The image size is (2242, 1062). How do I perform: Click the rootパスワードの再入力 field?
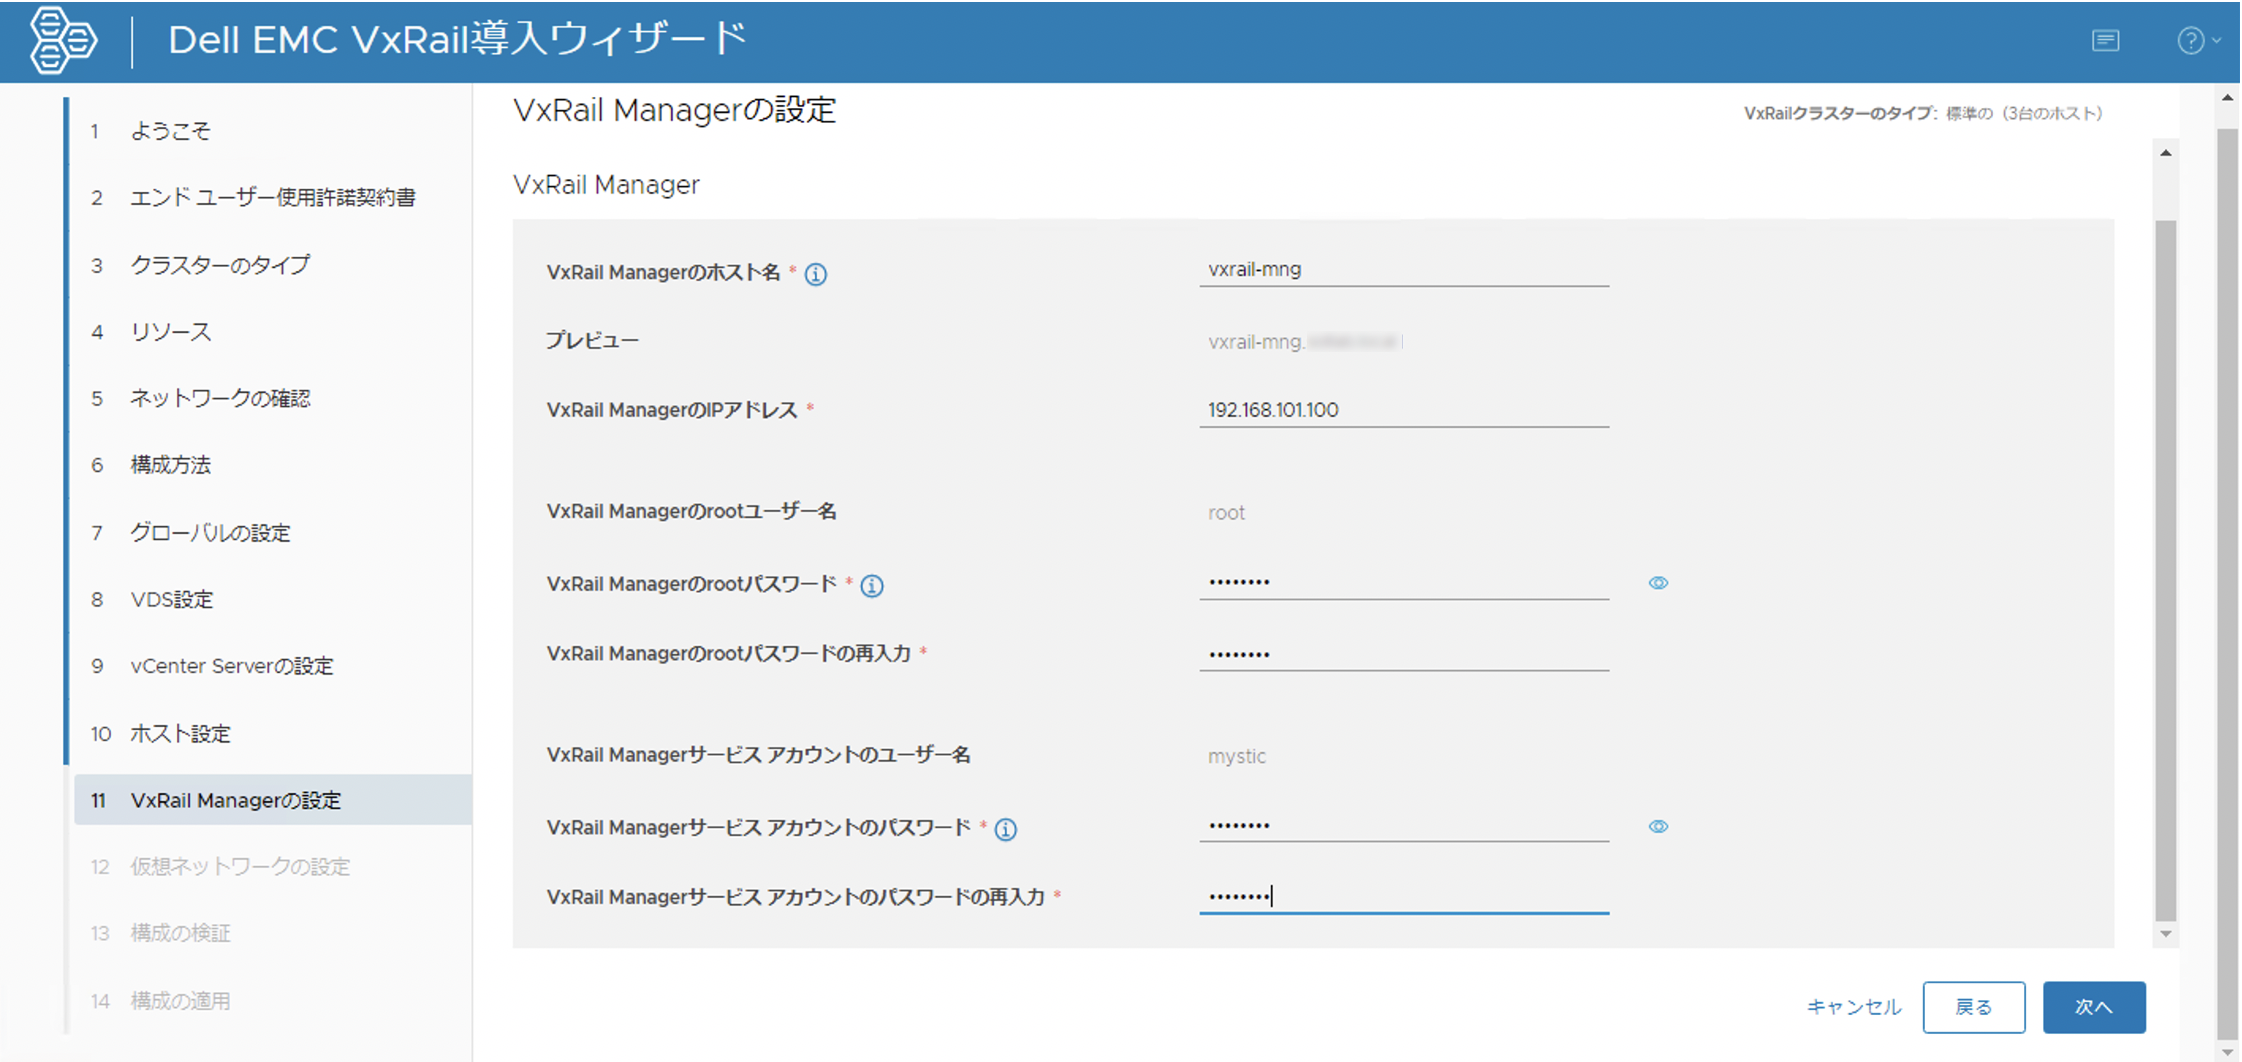coord(1403,654)
